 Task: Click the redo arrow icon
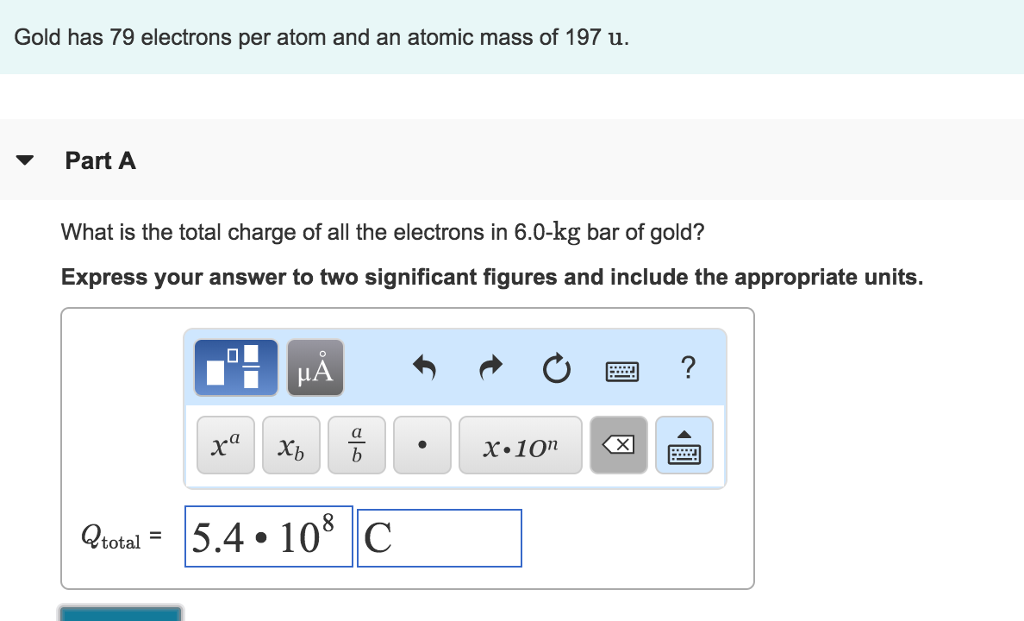(490, 367)
